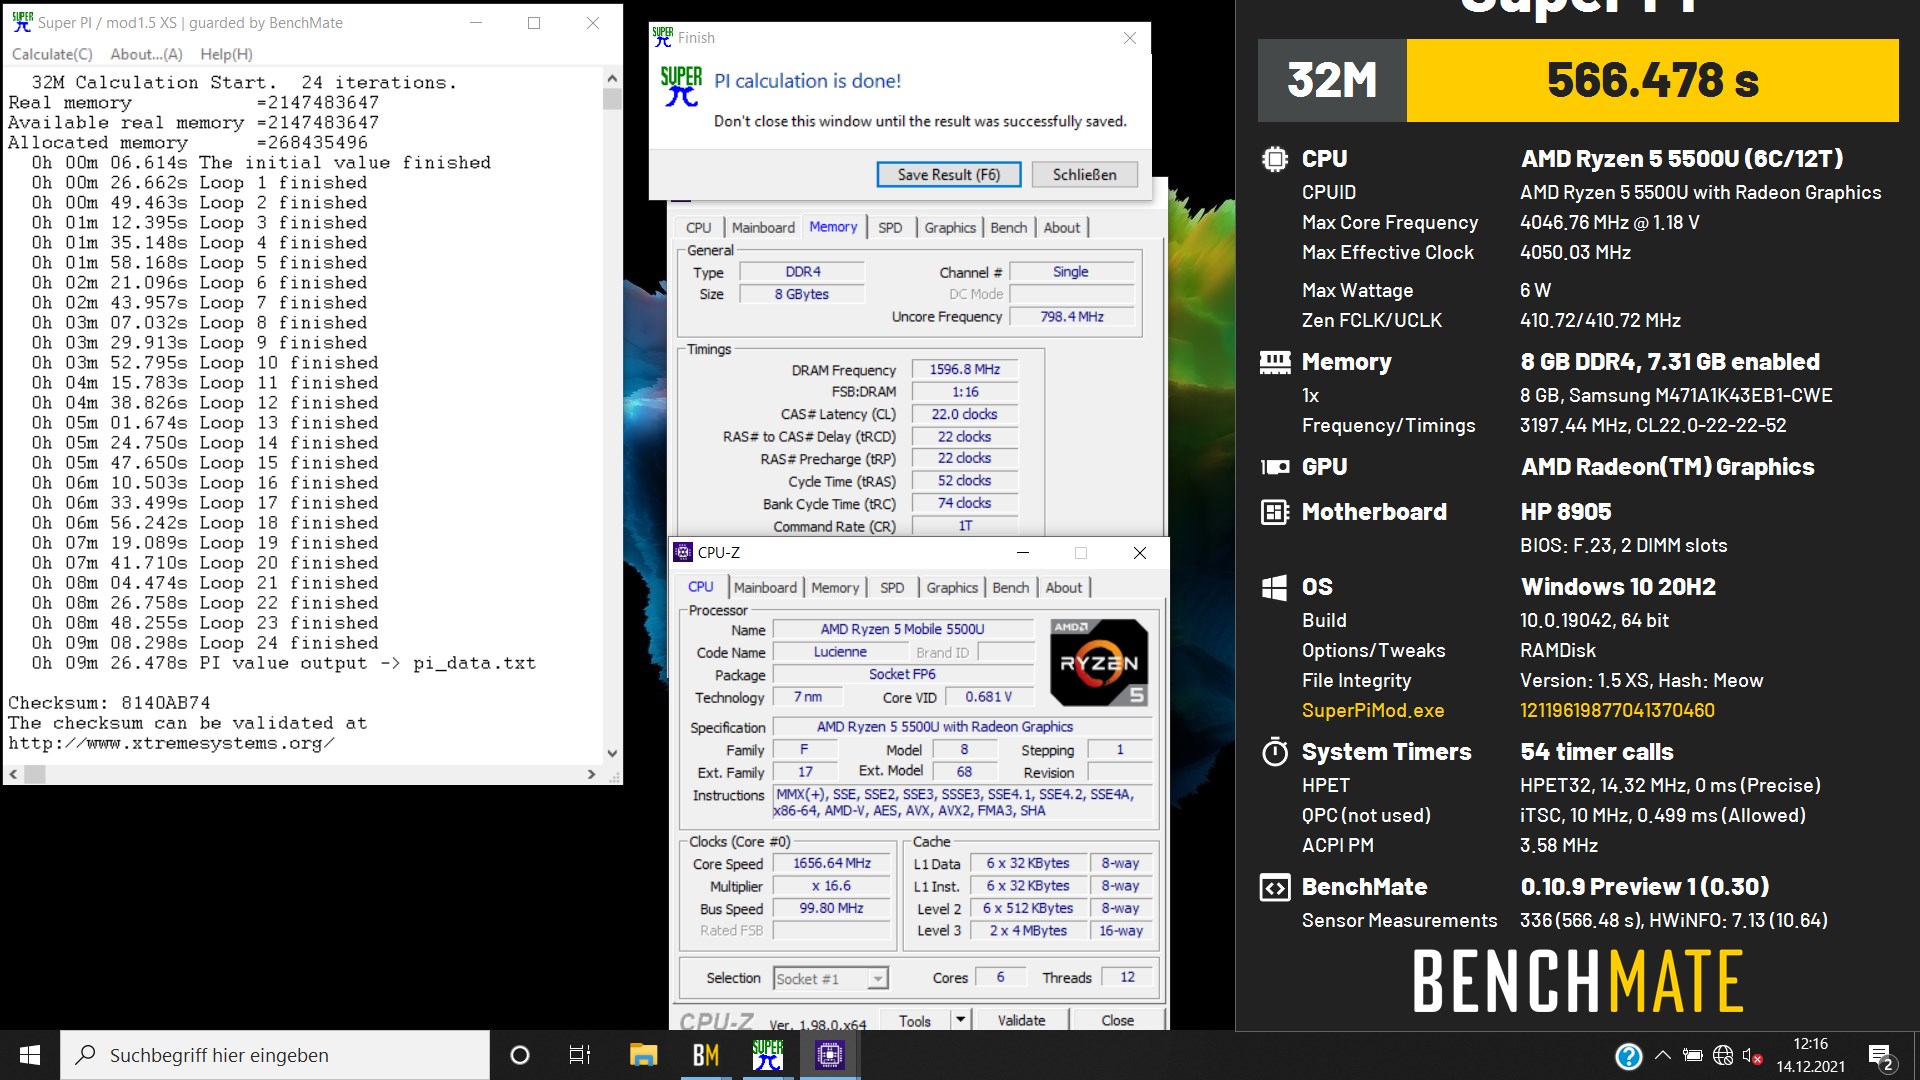Open Task View on the taskbar
The width and height of the screenshot is (1920, 1080).
[x=580, y=1055]
